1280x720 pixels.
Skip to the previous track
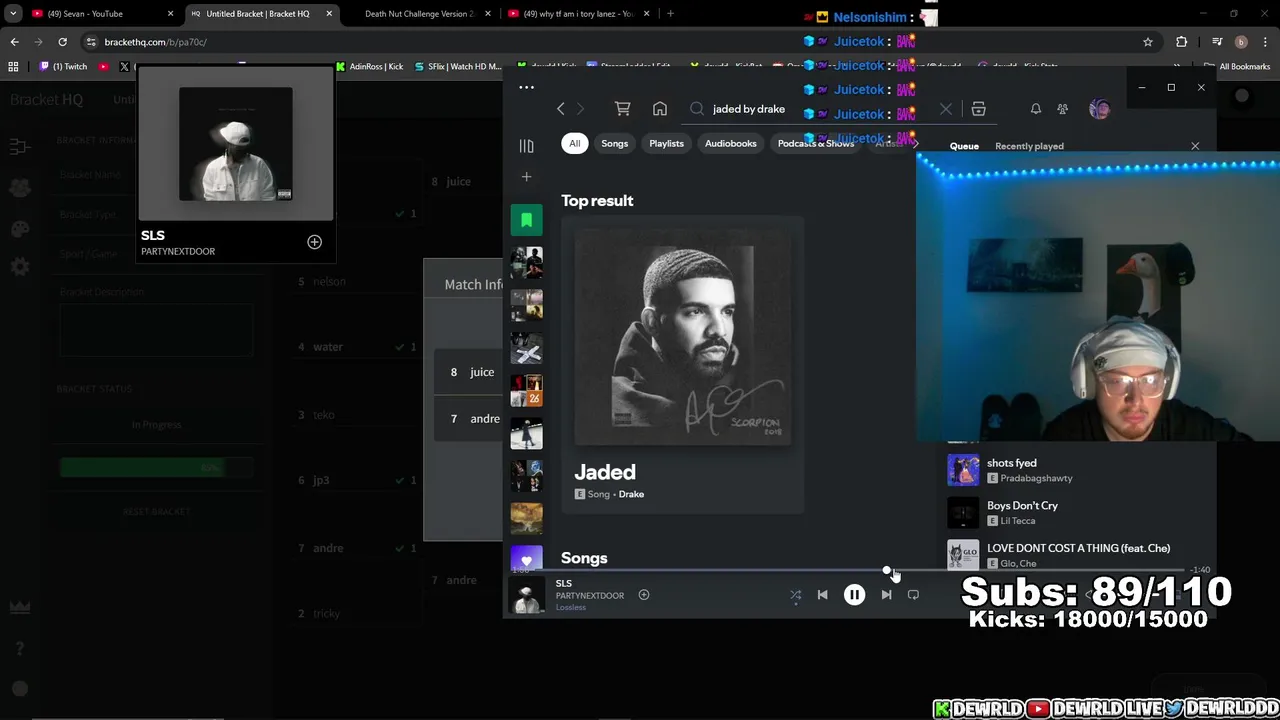tap(822, 595)
